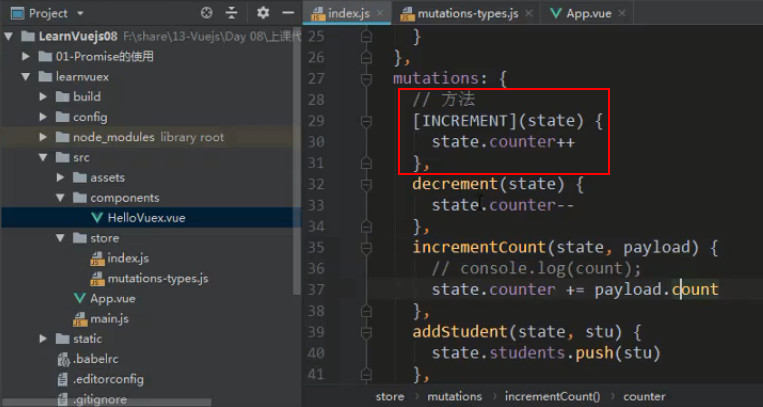Collapse the LearnVuejs08 root folder
This screenshot has height=407, width=763.
point(10,37)
